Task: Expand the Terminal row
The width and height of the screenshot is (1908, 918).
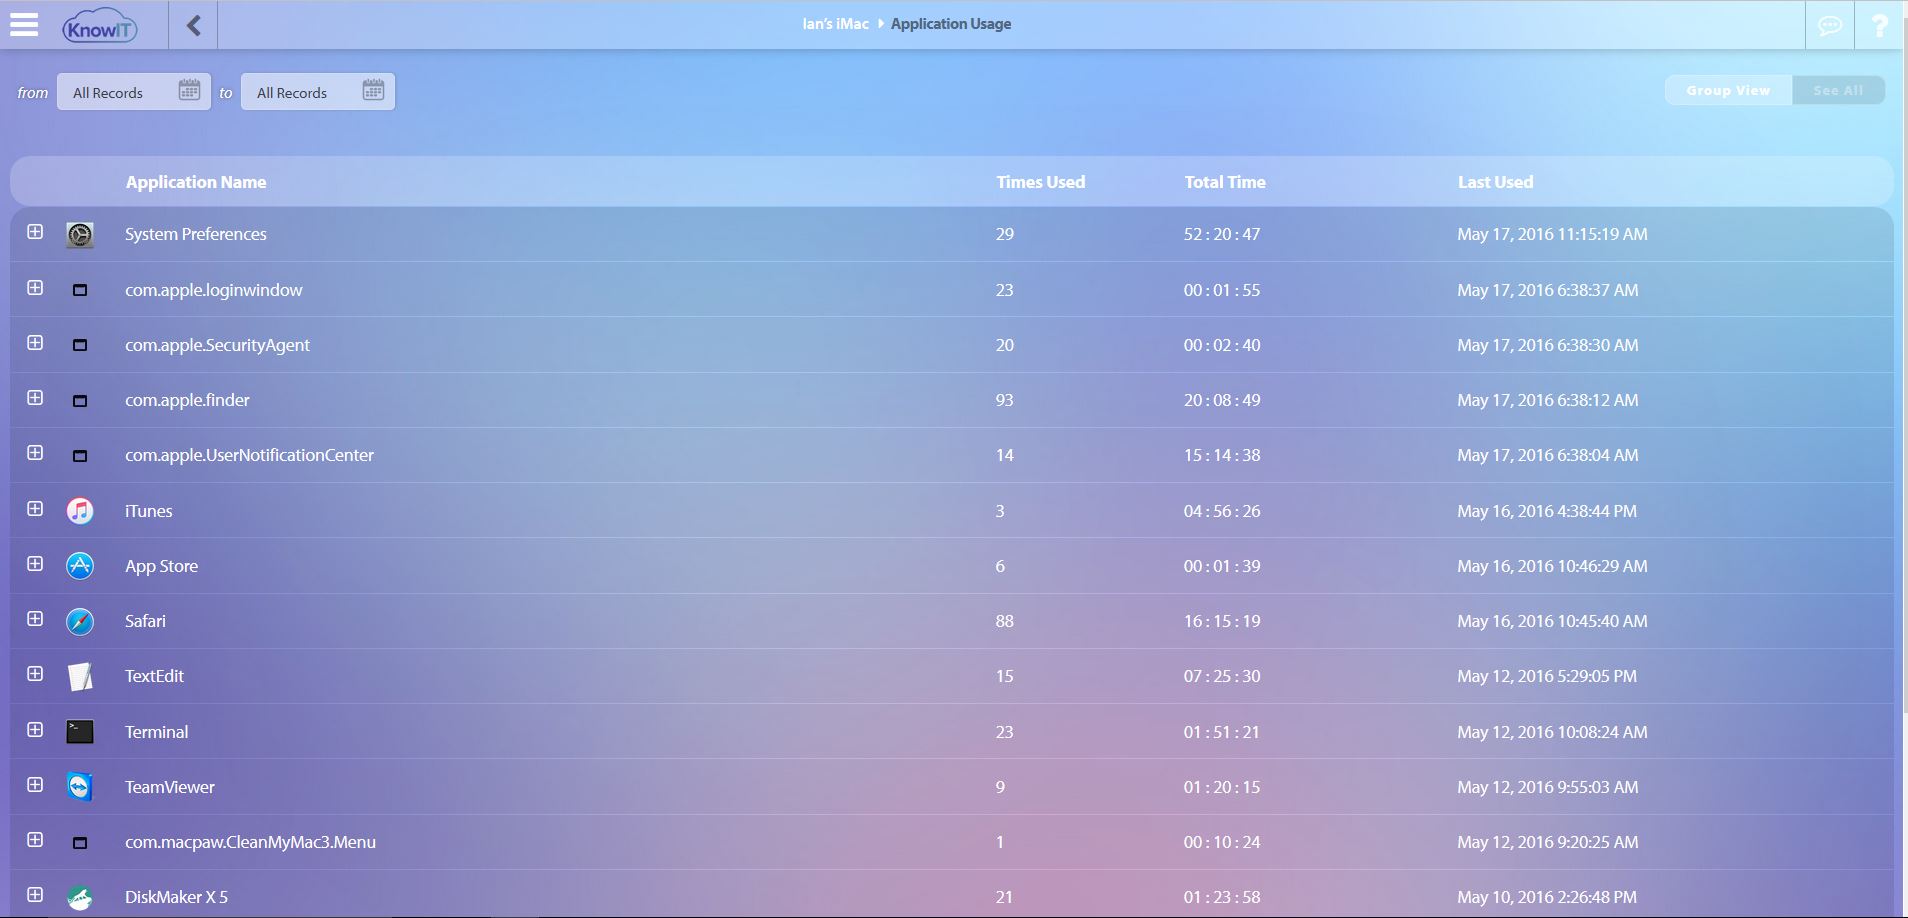Action: coord(35,730)
